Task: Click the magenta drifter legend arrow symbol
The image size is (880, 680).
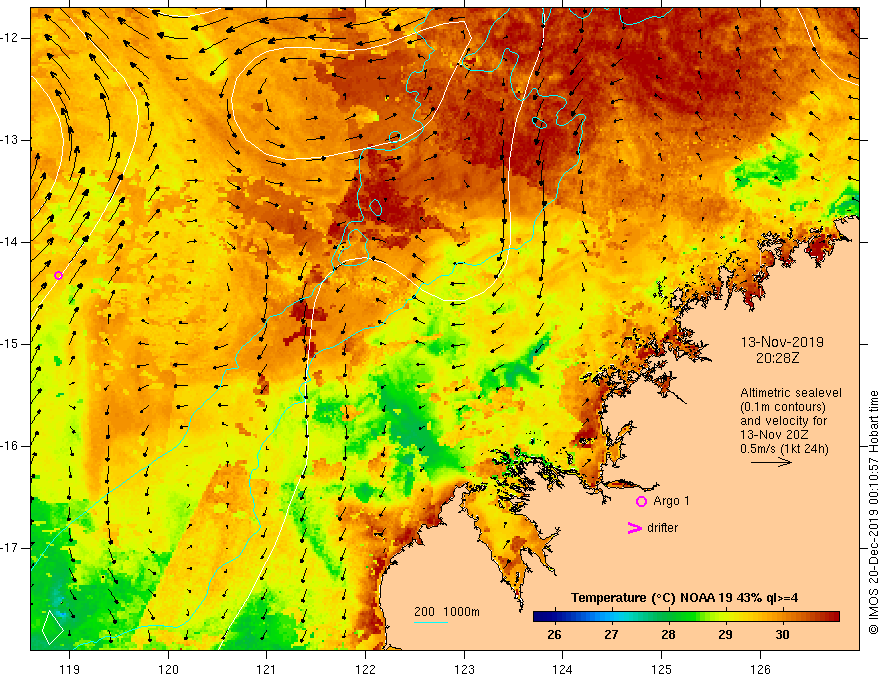Action: click(635, 528)
